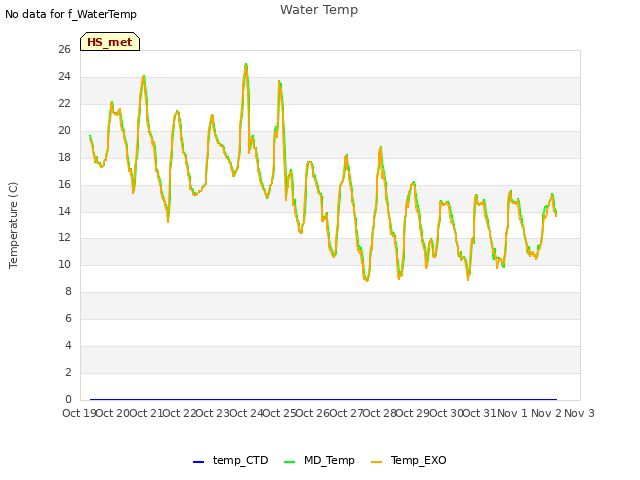Click the green MD_Temp legend swatch

pos(289,462)
